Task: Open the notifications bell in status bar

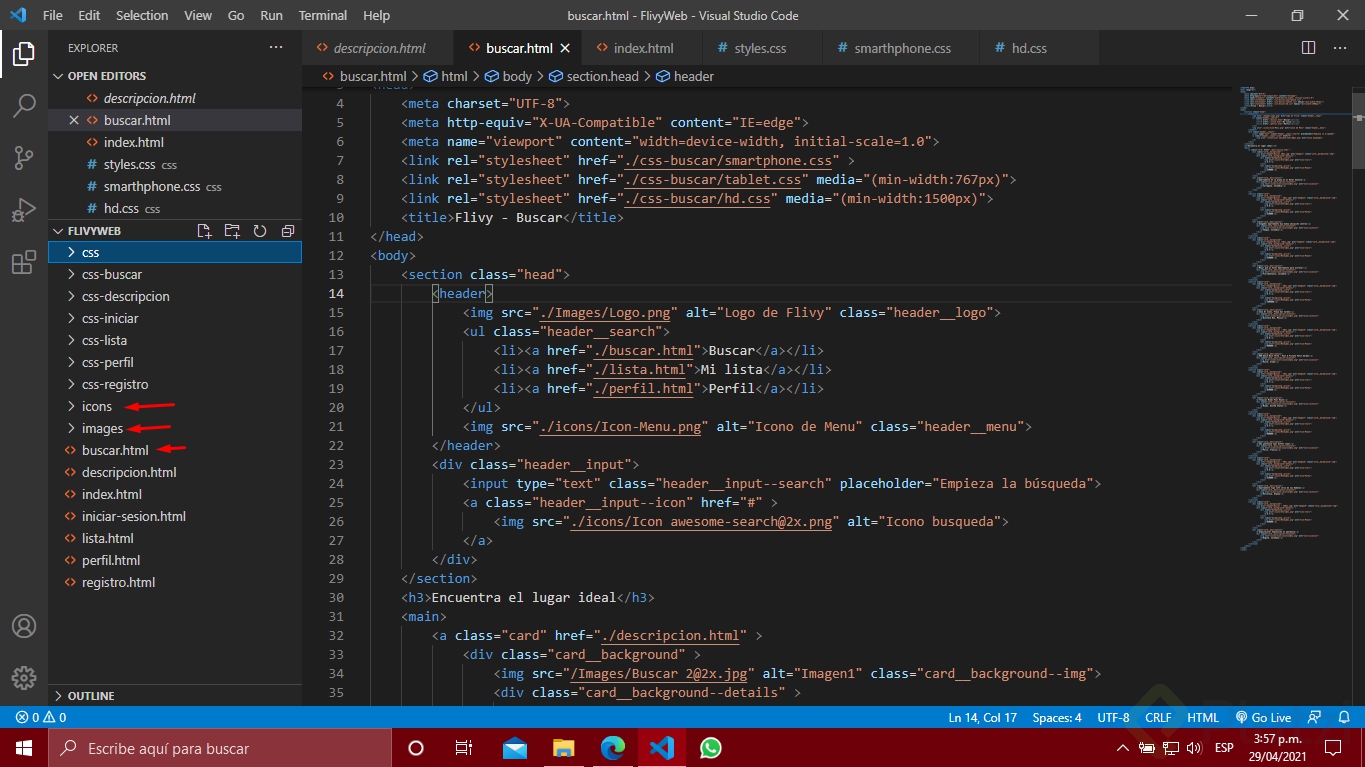Action: pyautogui.click(x=1344, y=717)
